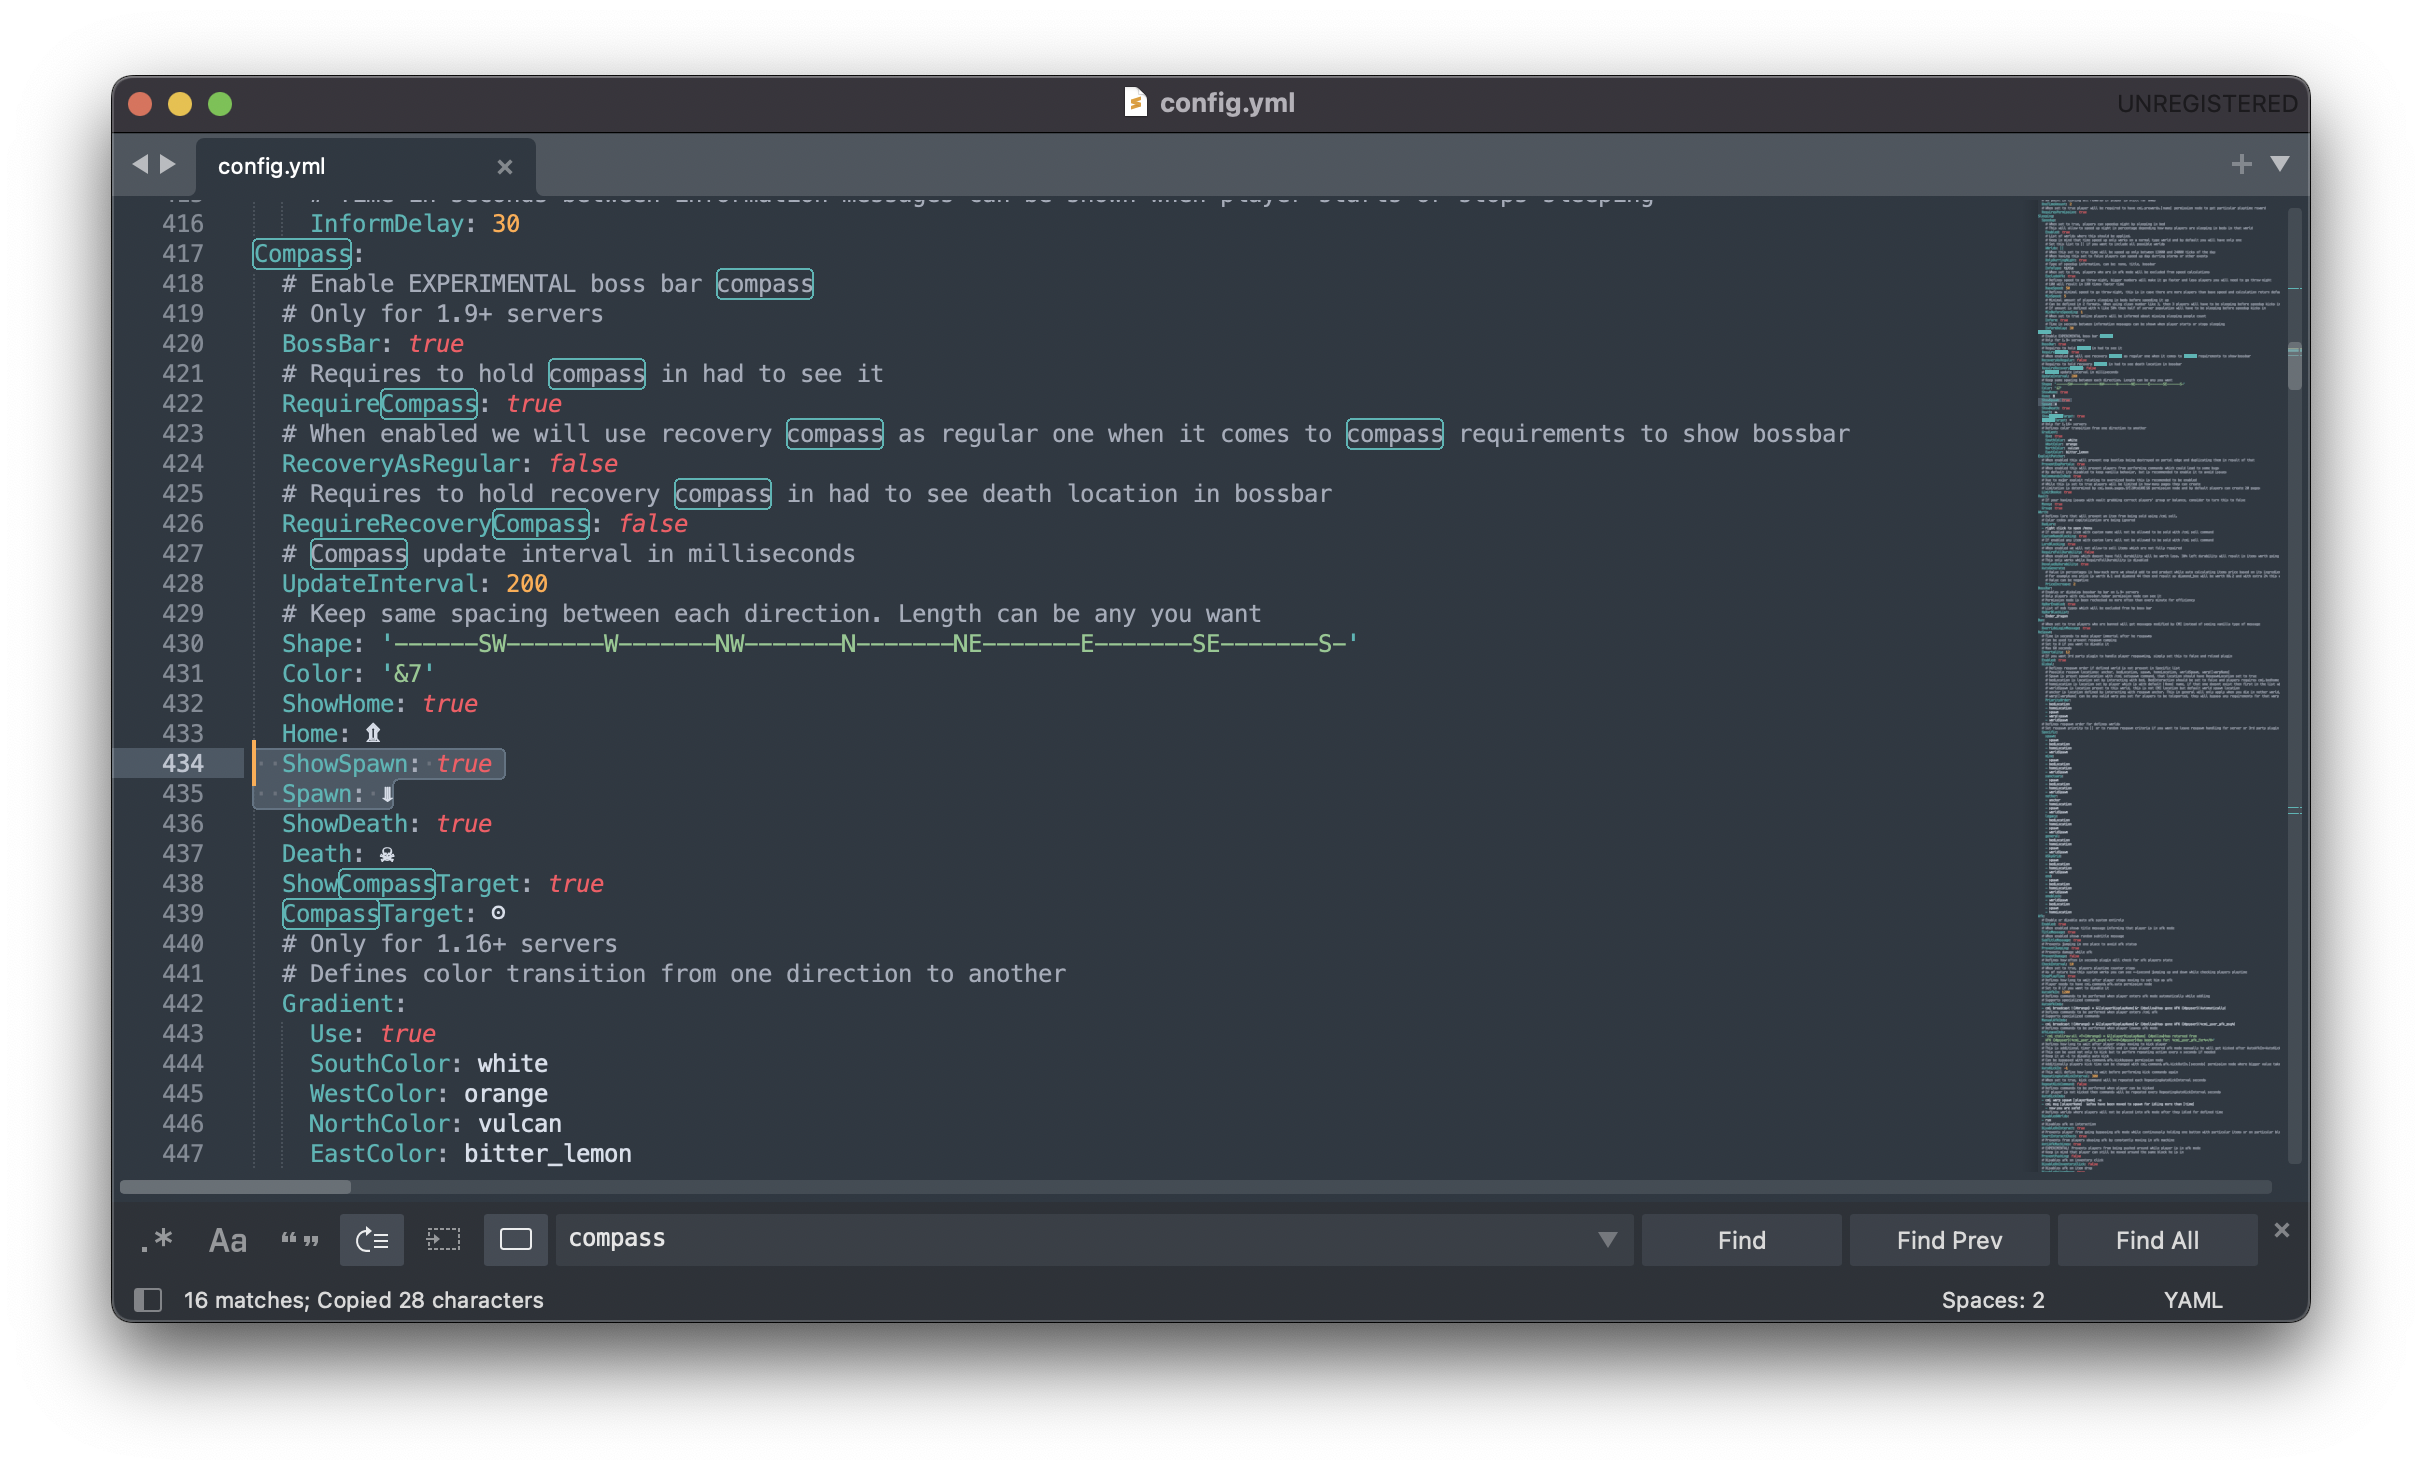Viewport: 2422px width, 1470px height.
Task: Toggle the search wrap option
Action: pos(372,1239)
